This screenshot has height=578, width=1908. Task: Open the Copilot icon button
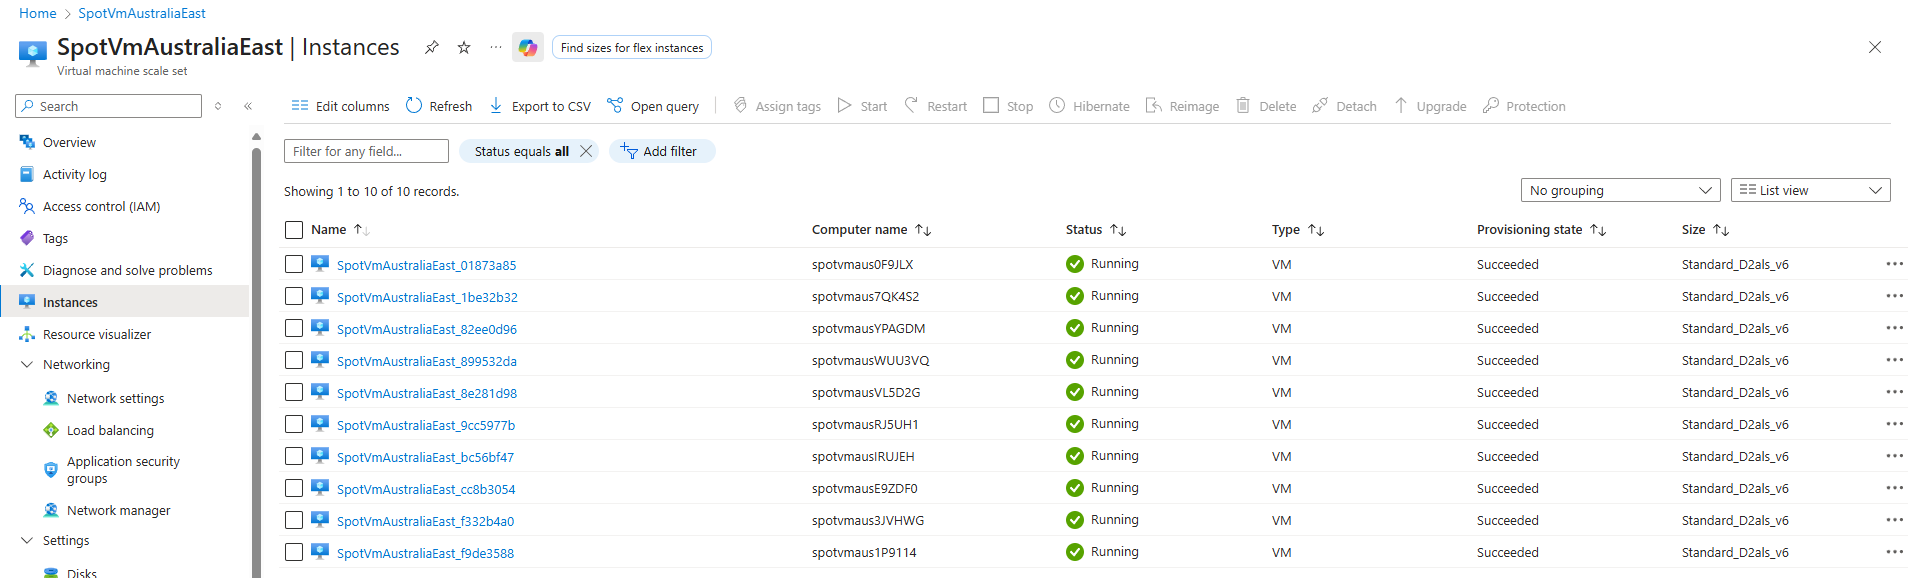(x=528, y=47)
